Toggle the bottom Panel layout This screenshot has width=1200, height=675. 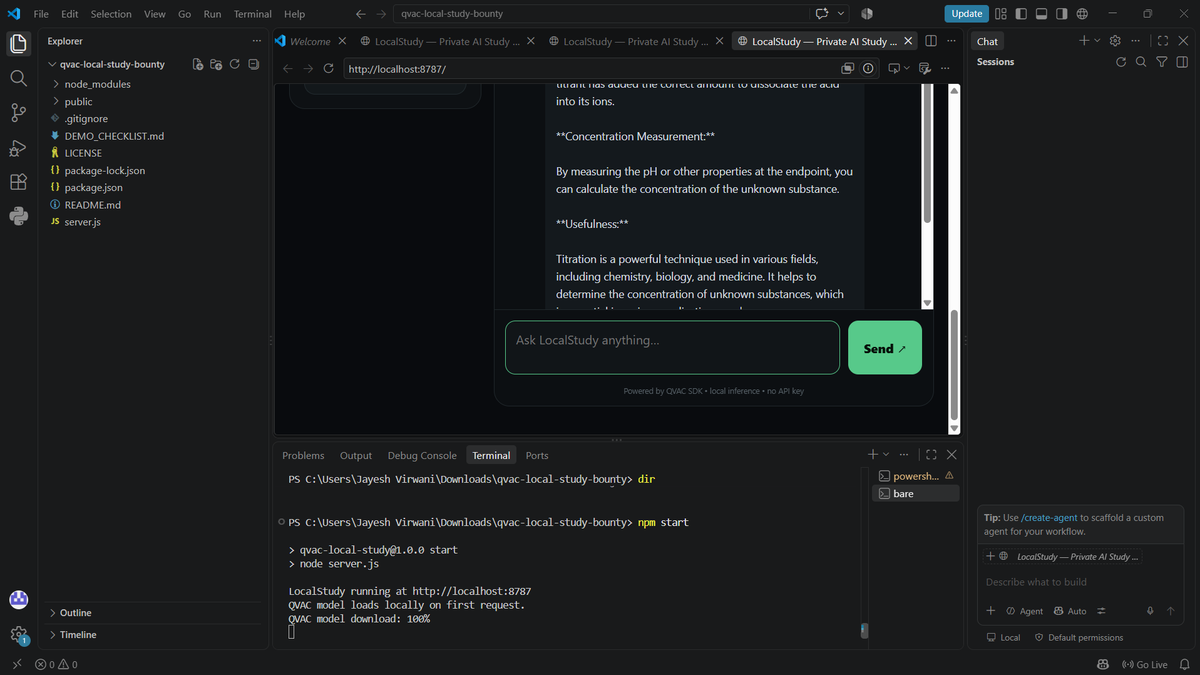pyautogui.click(x=1041, y=14)
